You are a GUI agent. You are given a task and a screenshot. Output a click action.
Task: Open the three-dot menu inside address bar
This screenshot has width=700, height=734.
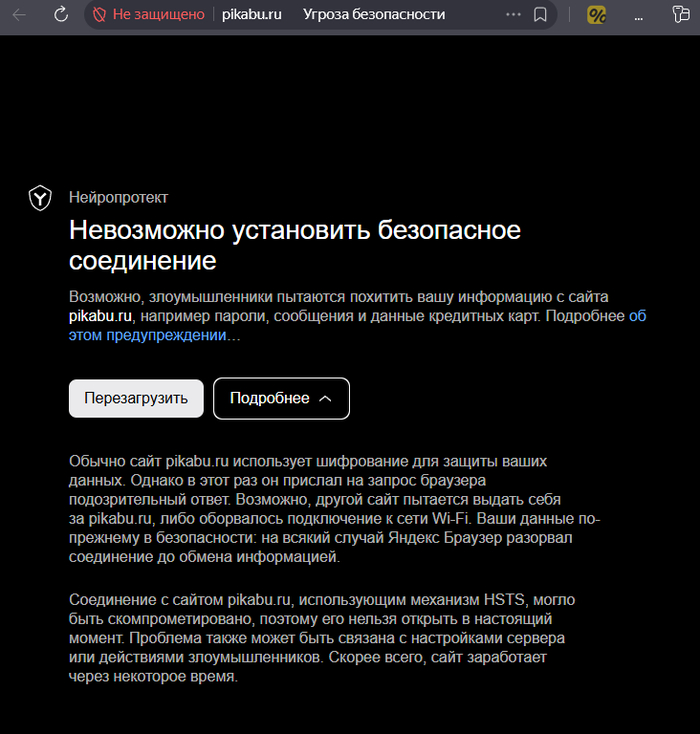click(x=514, y=15)
